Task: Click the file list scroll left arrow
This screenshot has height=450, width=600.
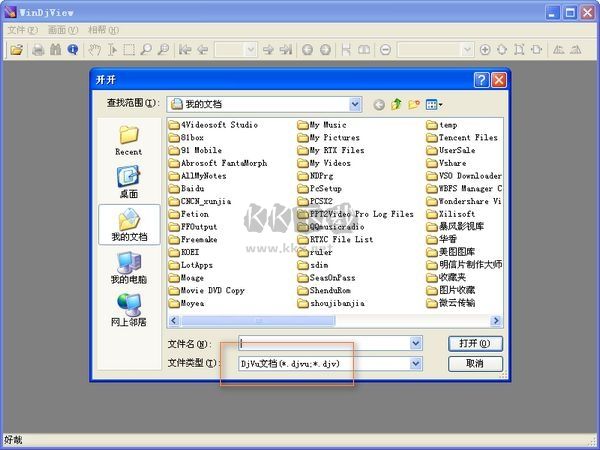Action: click(x=174, y=320)
